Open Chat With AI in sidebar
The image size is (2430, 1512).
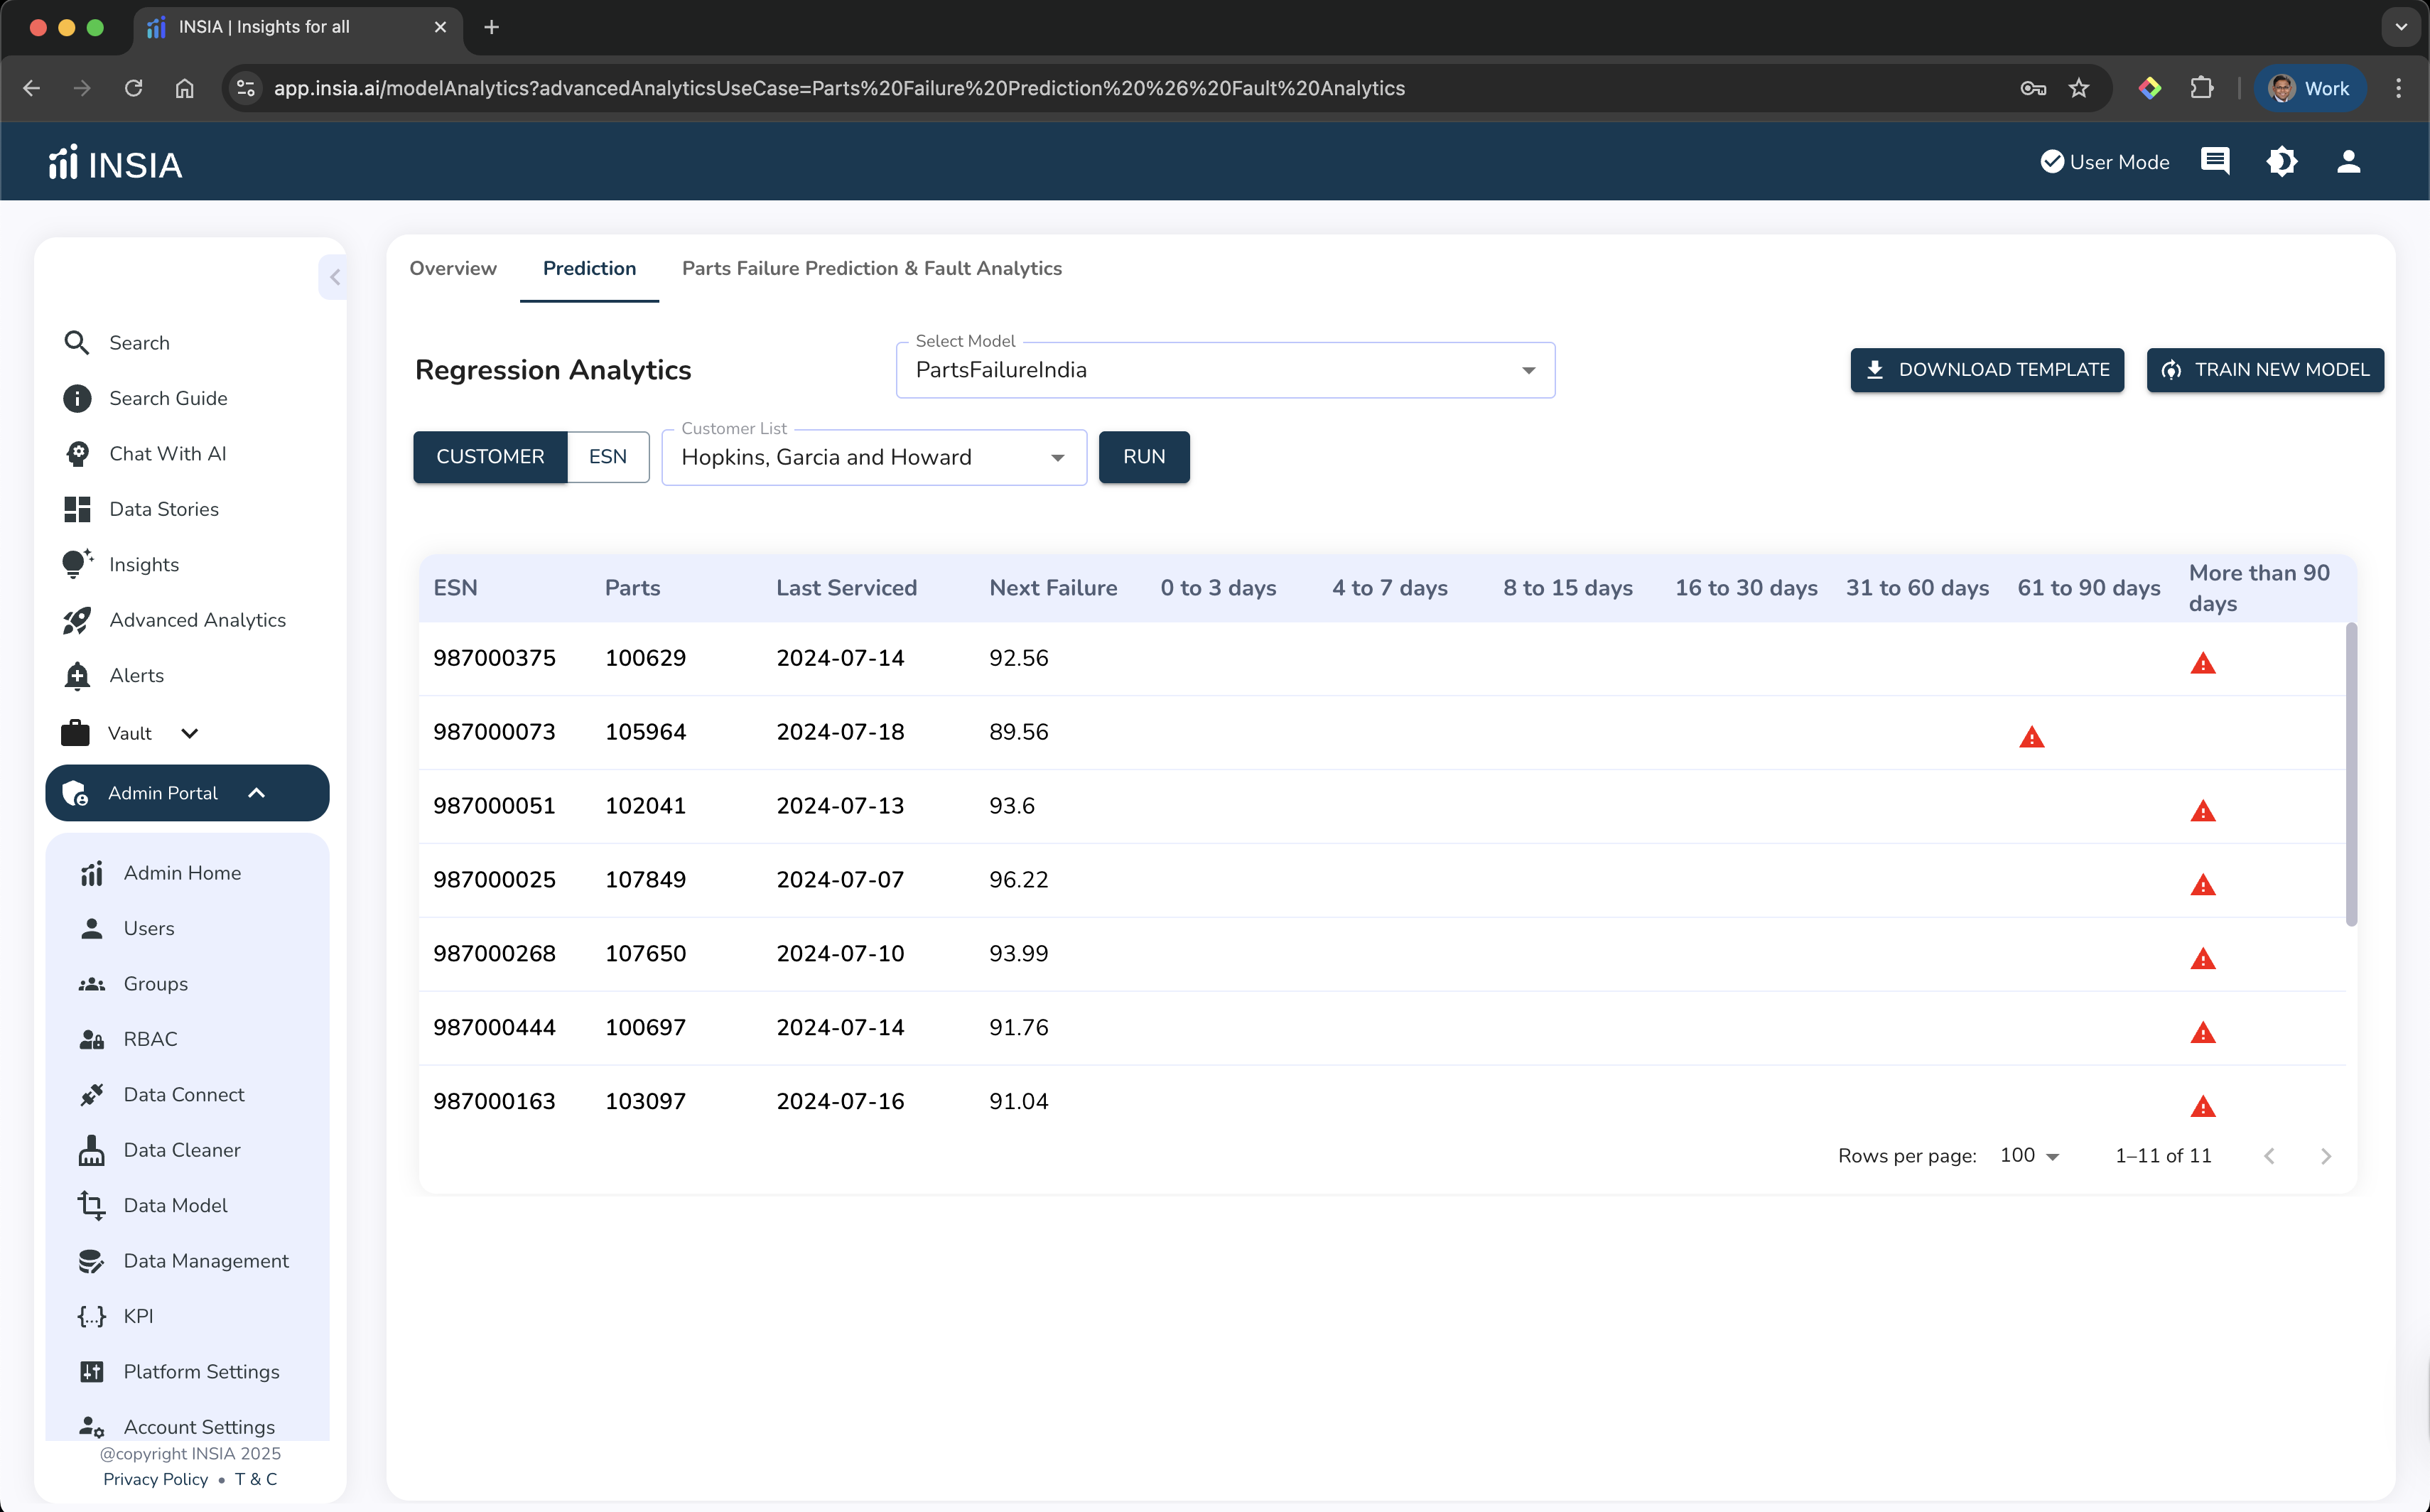pos(167,453)
